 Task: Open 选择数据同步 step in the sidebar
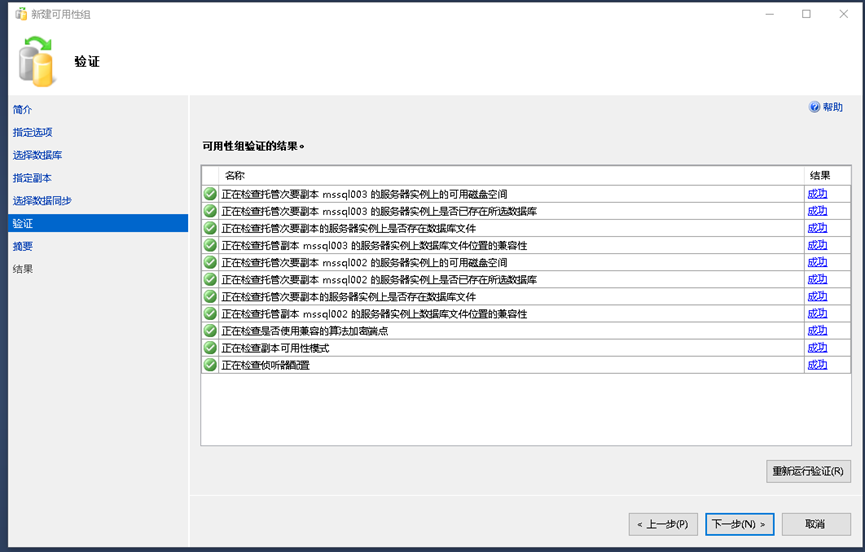pyautogui.click(x=42, y=201)
